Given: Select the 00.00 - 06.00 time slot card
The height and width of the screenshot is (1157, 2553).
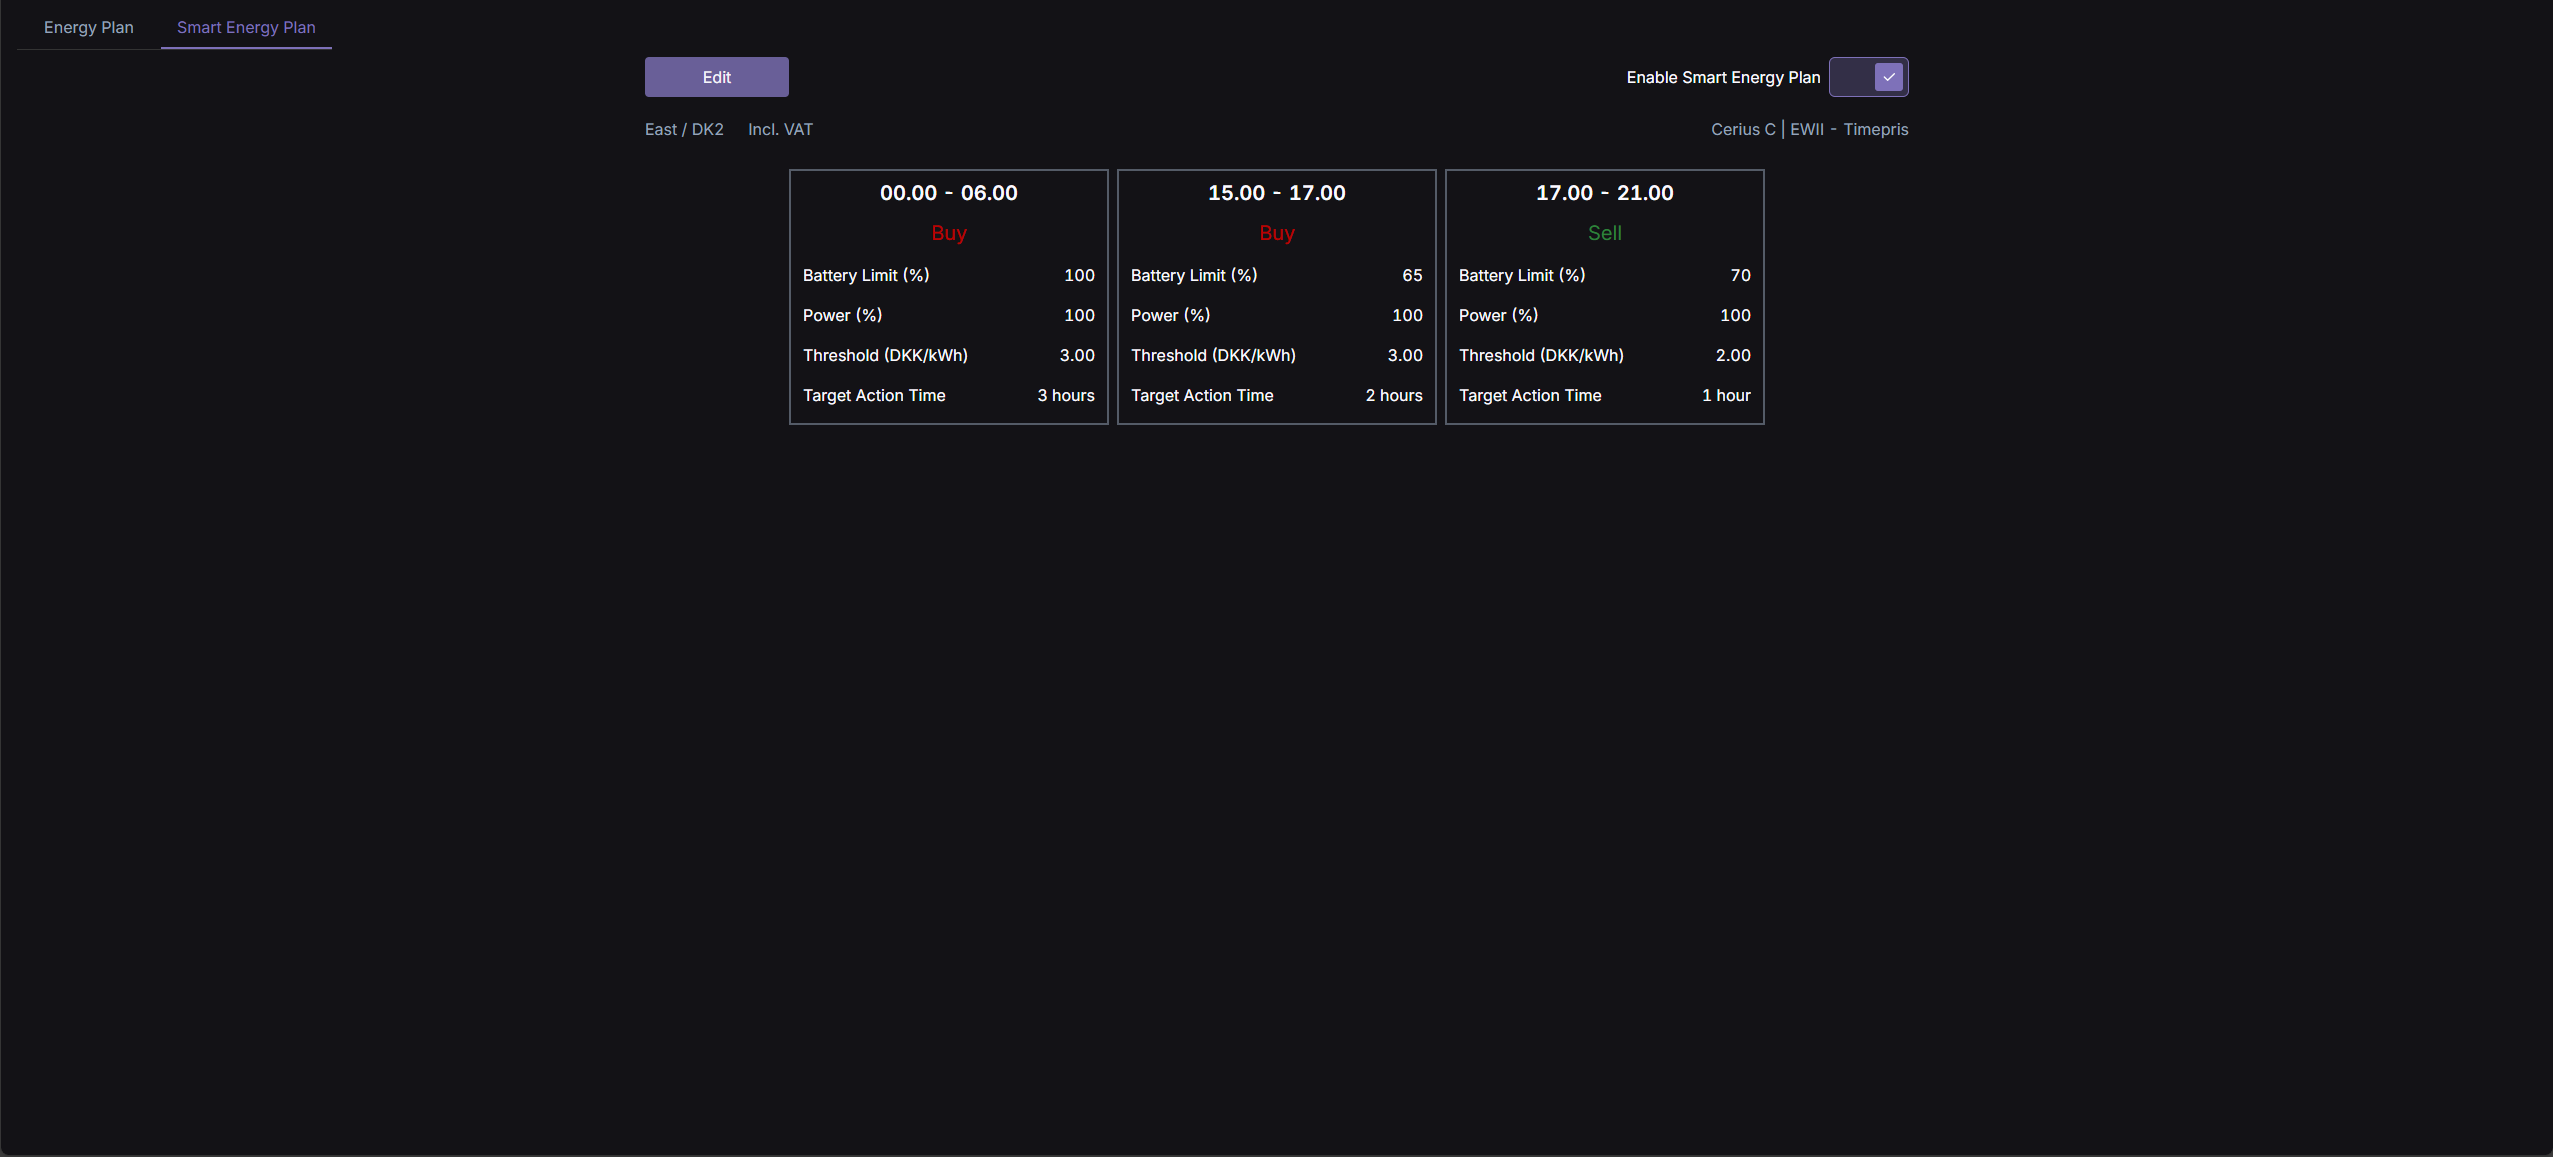Looking at the screenshot, I should coord(948,193).
